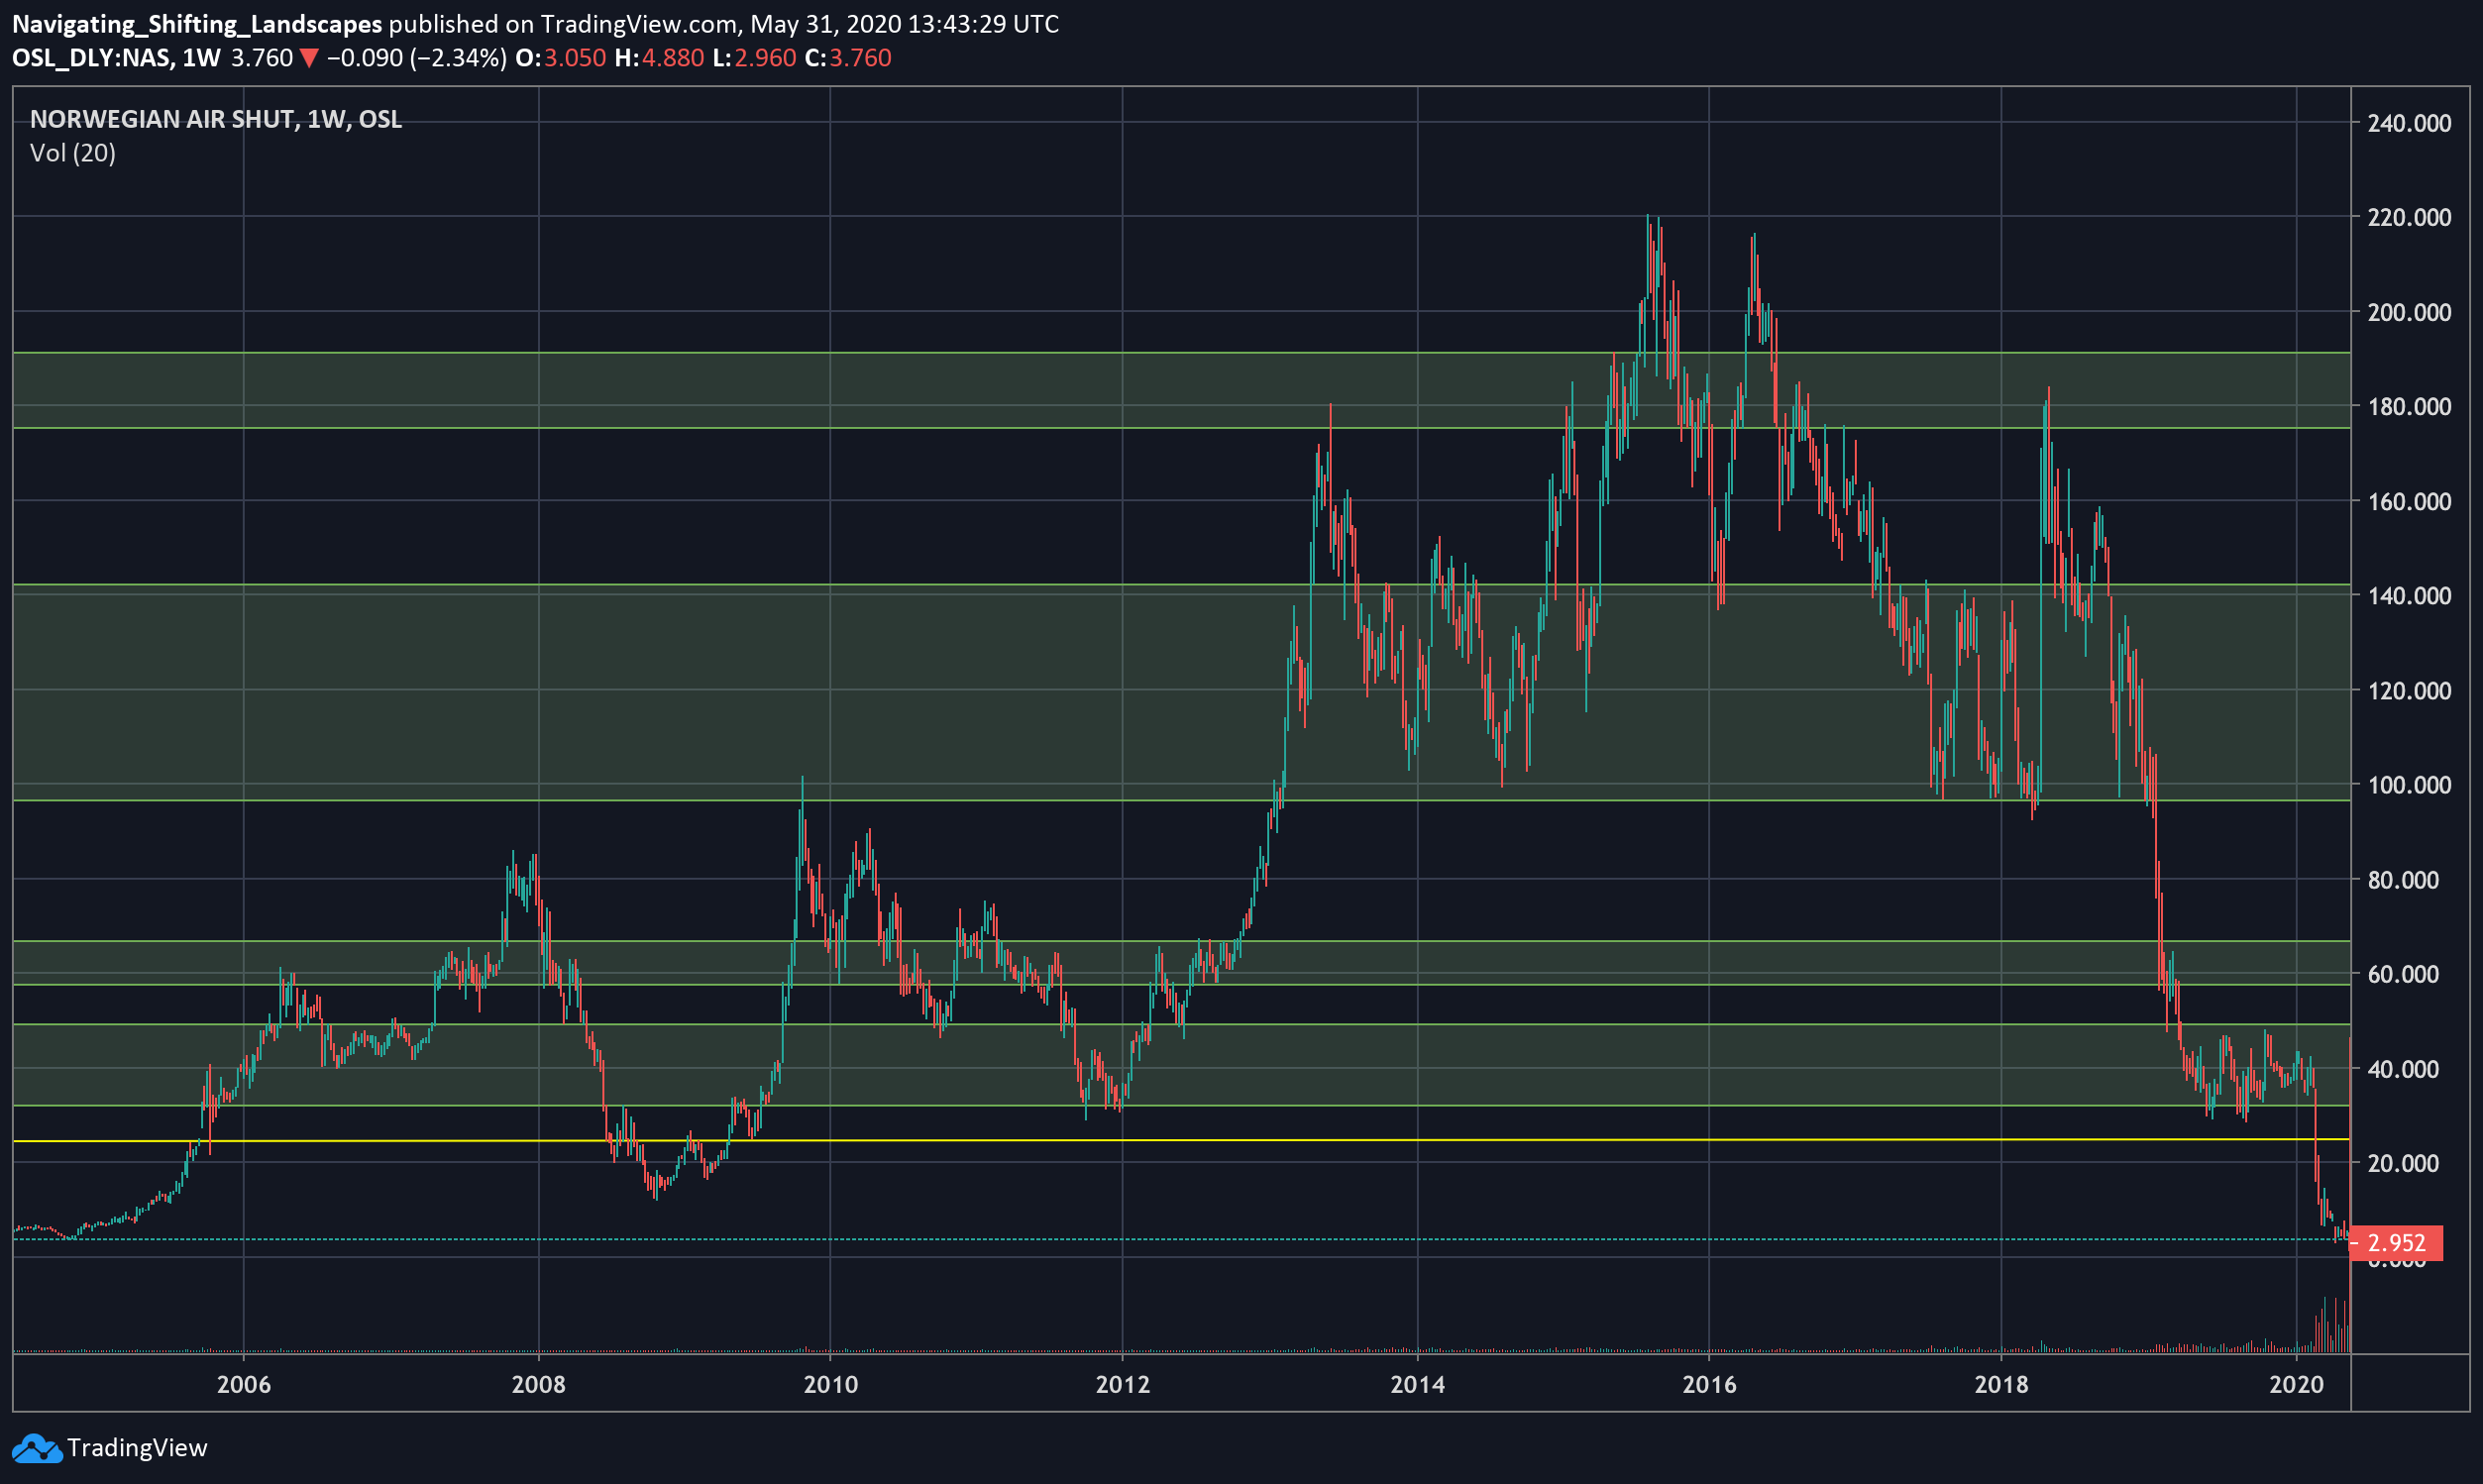The image size is (2483, 1484).
Task: Click the red down-triangle change indicator
Action: tap(309, 58)
